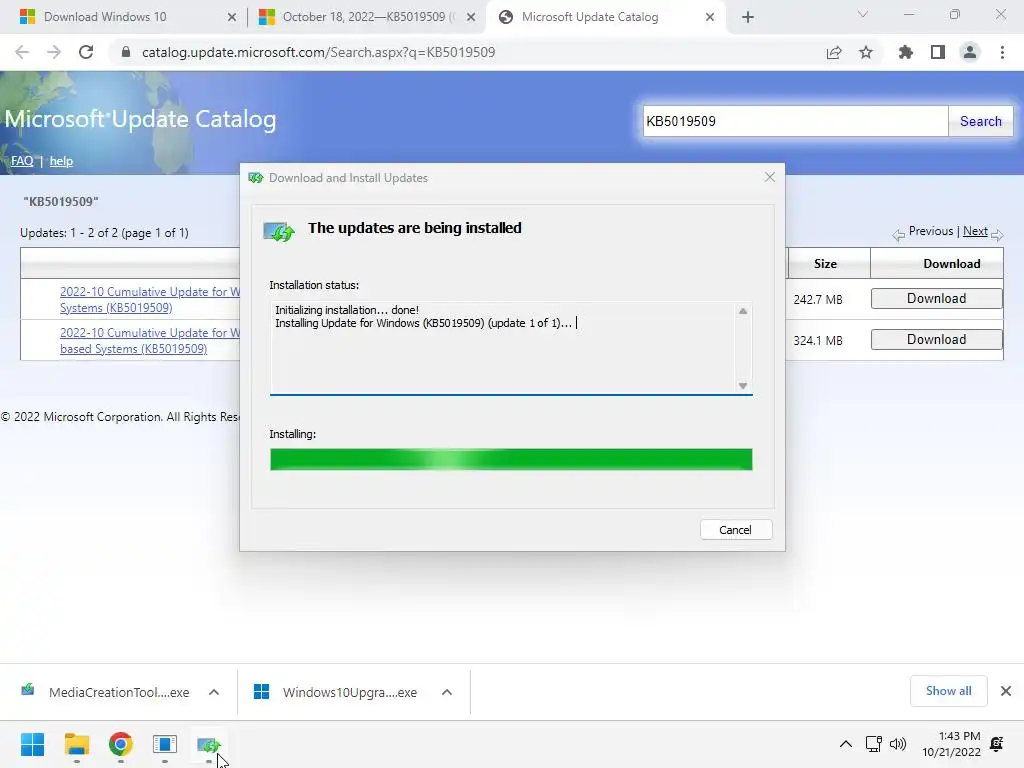Open File Explorer from taskbar
Viewport: 1024px width, 768px height.
coord(76,744)
